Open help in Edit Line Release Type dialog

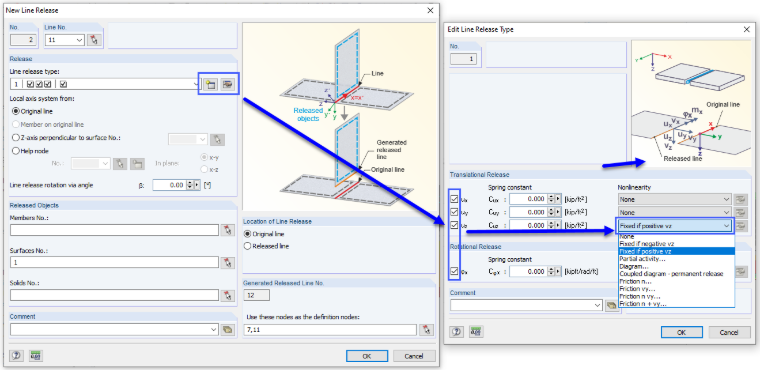tap(456, 332)
